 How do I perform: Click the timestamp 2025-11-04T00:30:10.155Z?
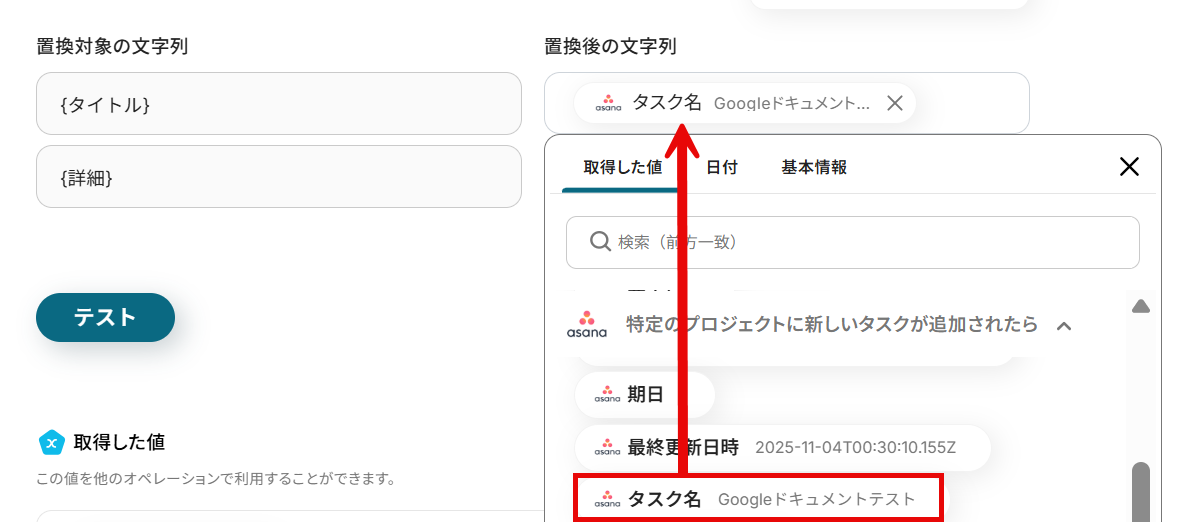(855, 448)
